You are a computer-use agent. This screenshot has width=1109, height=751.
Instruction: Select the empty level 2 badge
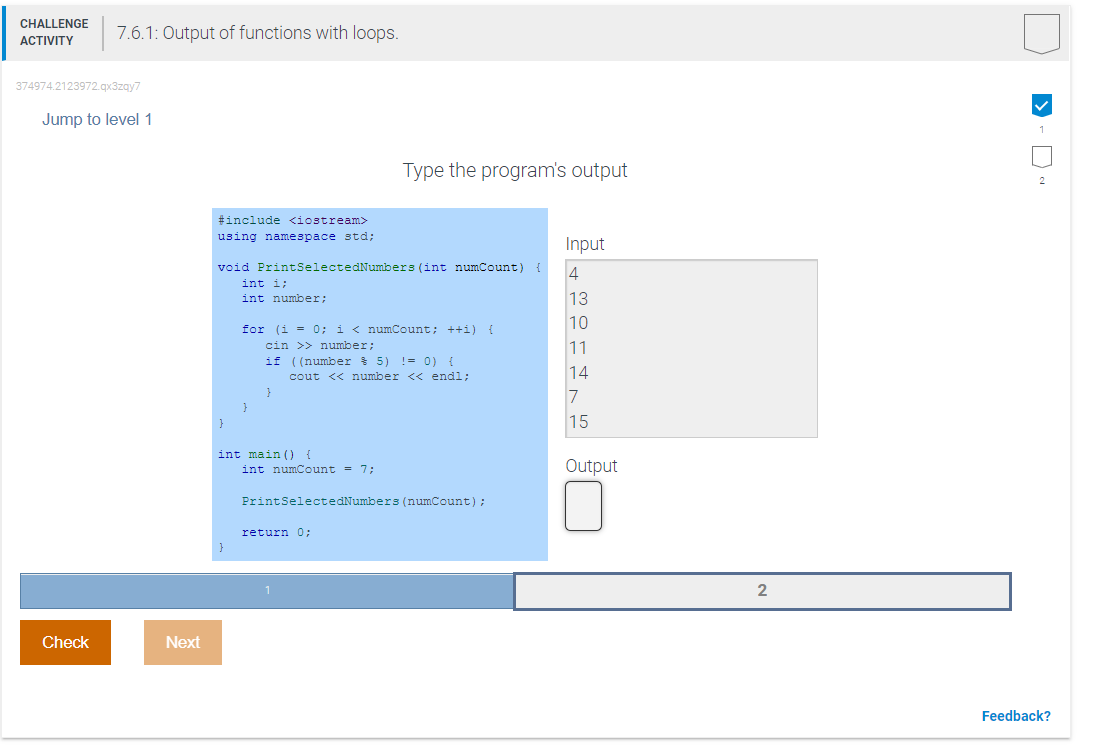[x=1041, y=156]
